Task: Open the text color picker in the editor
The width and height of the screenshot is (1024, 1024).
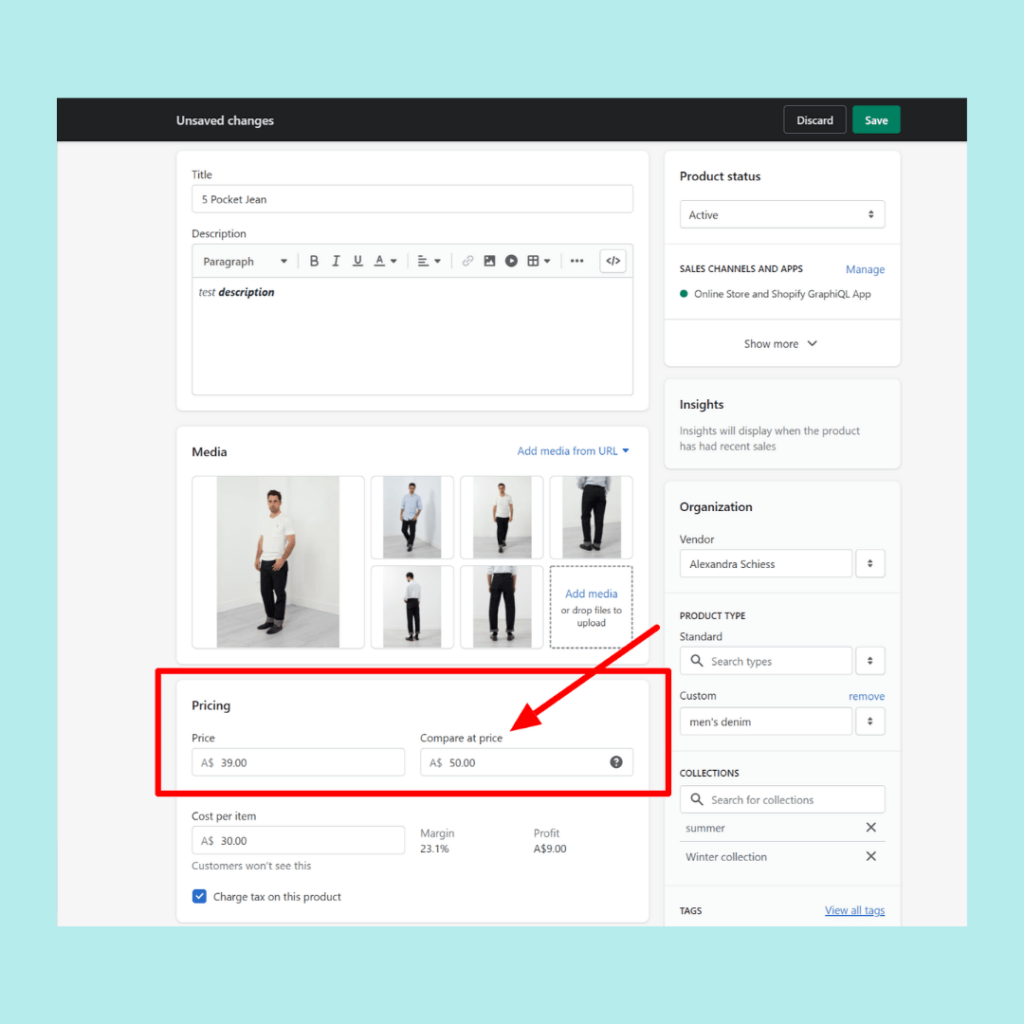Action: click(383, 260)
